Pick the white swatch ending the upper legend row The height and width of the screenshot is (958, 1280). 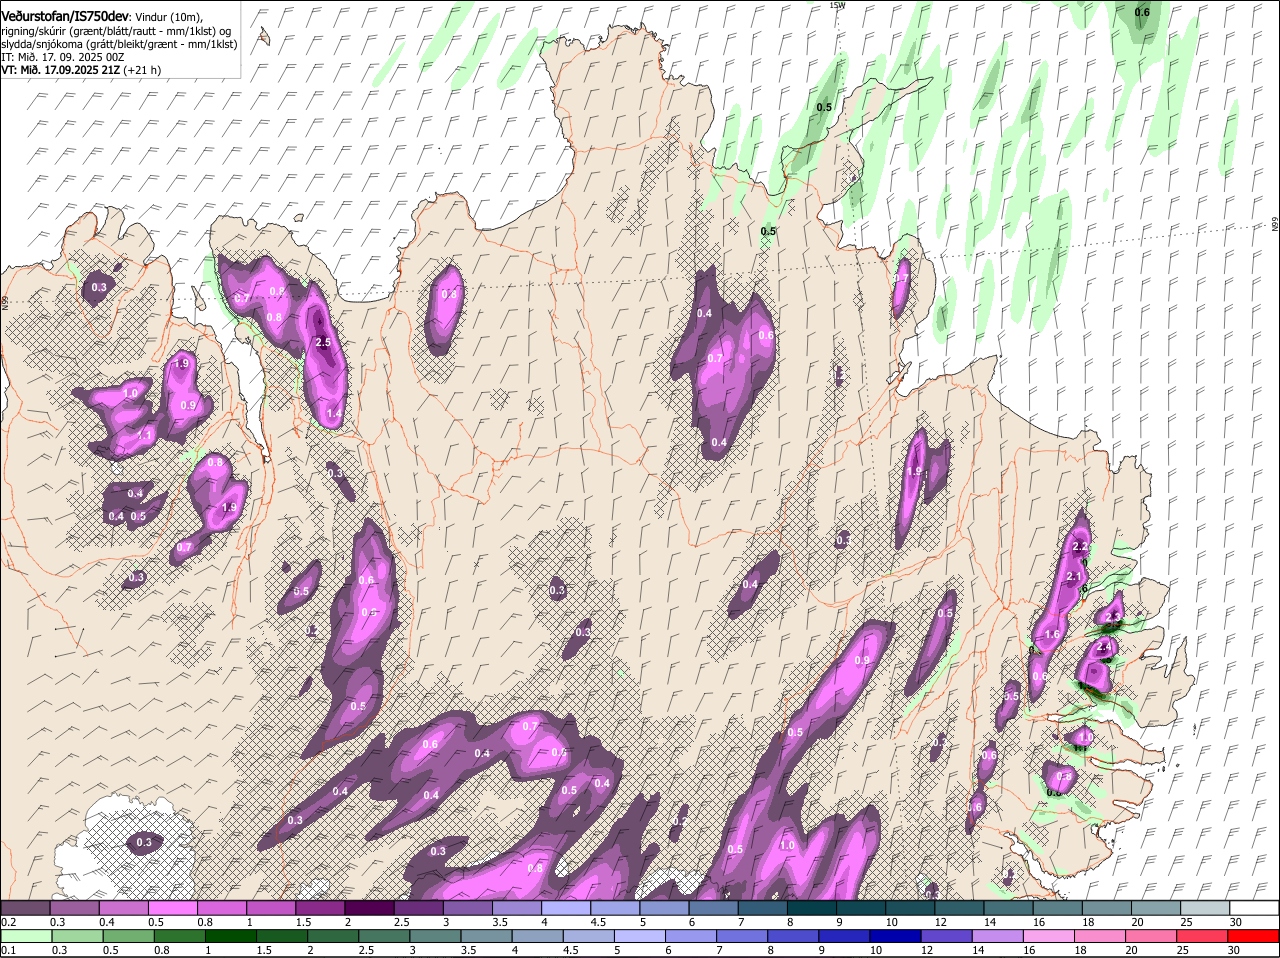[x=1254, y=908]
